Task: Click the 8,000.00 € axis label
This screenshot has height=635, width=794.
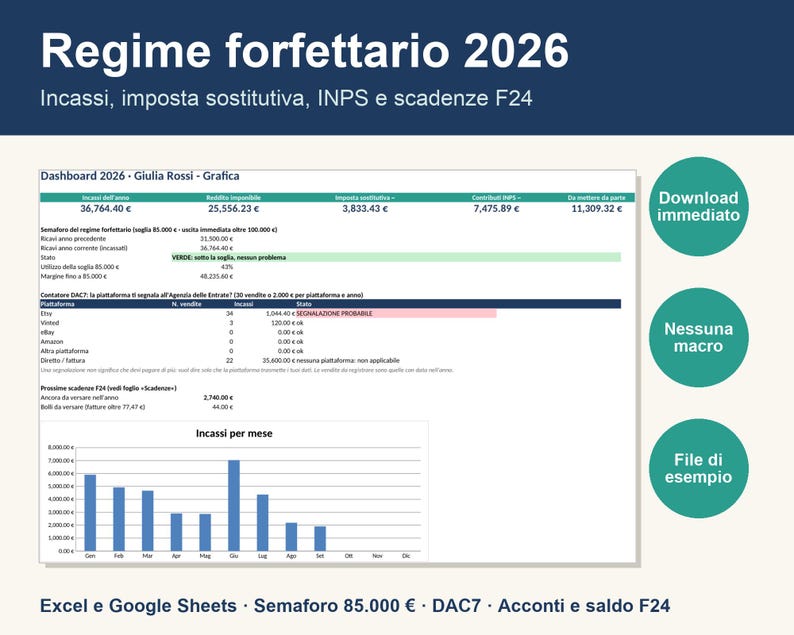Action: 61,448
